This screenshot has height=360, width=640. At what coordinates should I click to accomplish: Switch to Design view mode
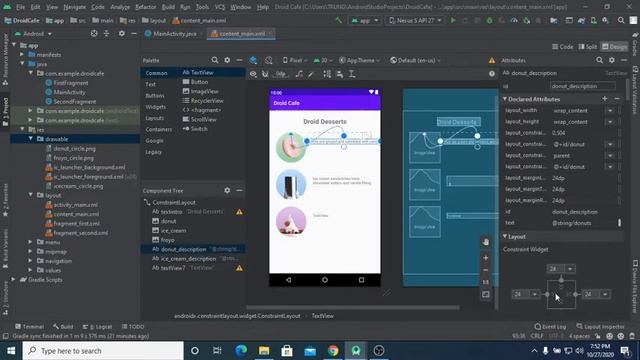(614, 47)
